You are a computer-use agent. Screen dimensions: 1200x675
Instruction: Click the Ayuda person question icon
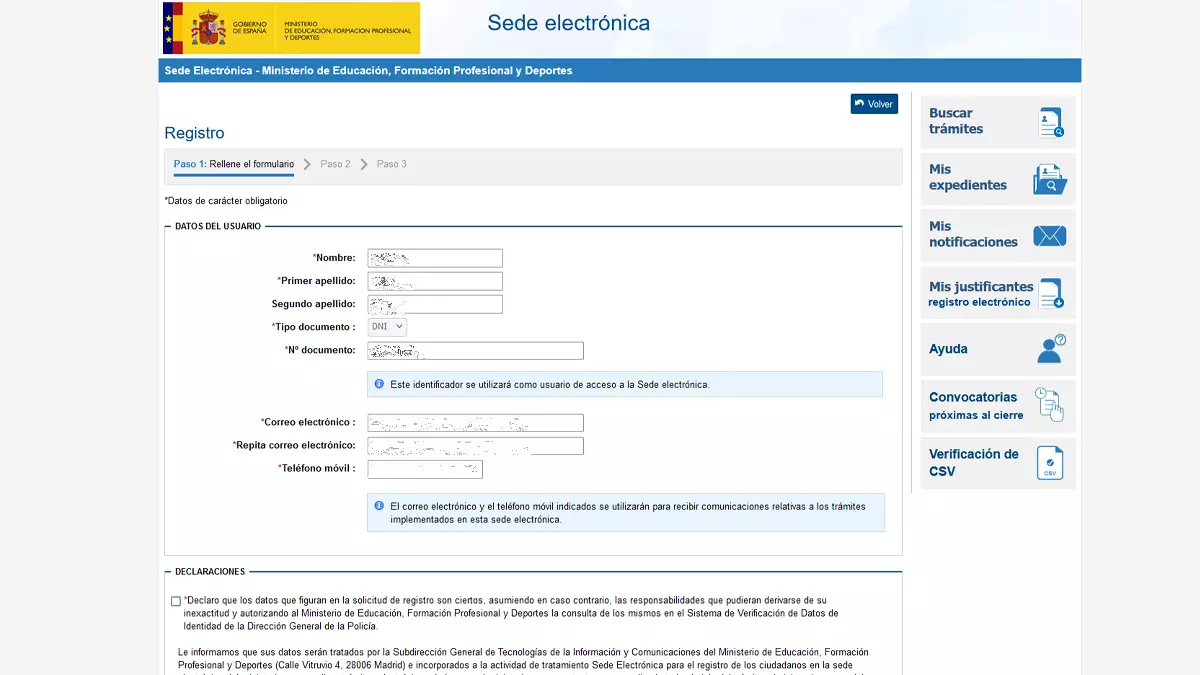pos(1051,349)
